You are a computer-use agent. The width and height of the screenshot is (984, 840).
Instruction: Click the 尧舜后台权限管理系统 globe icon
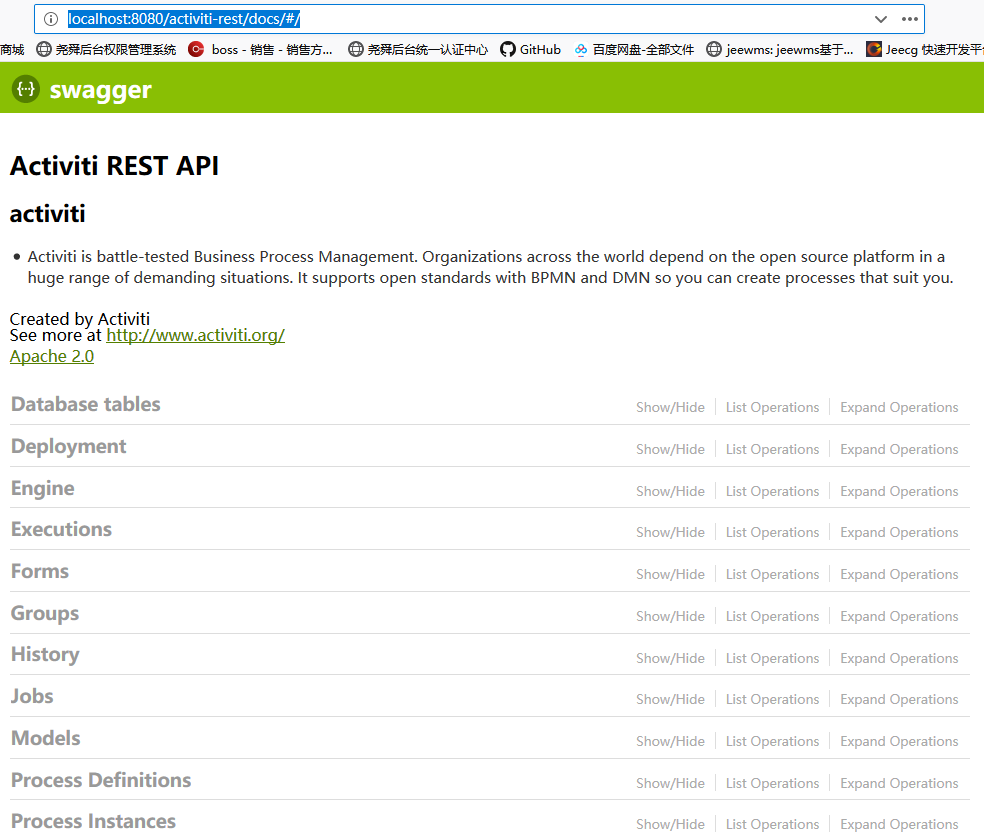(x=42, y=48)
